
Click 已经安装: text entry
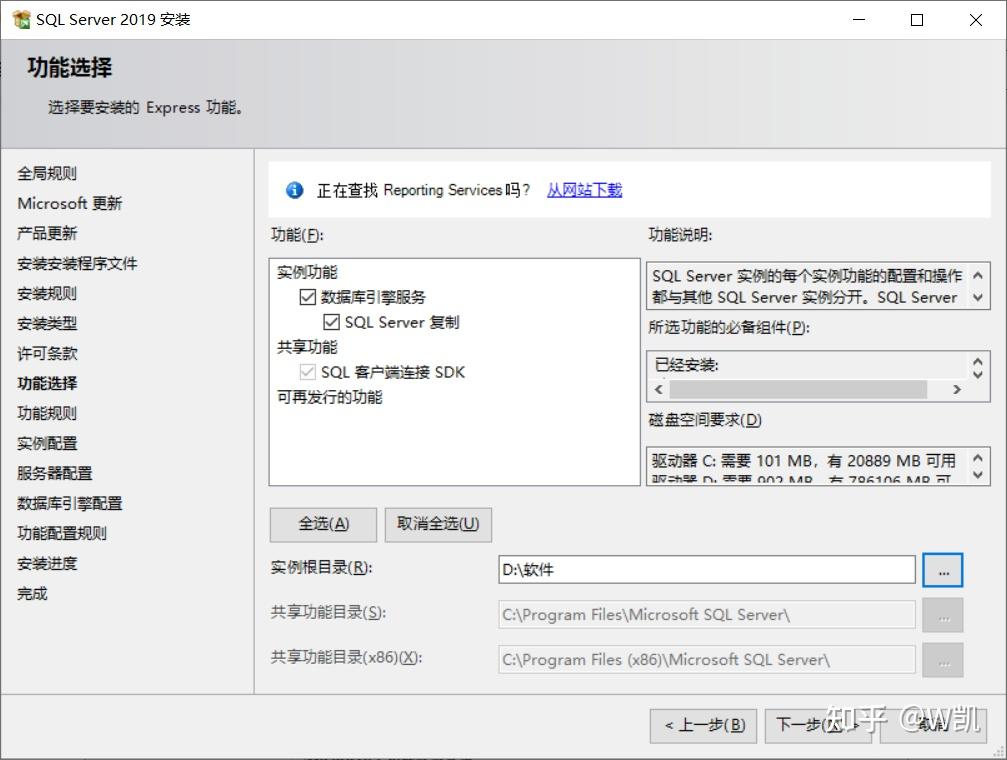[x=687, y=365]
